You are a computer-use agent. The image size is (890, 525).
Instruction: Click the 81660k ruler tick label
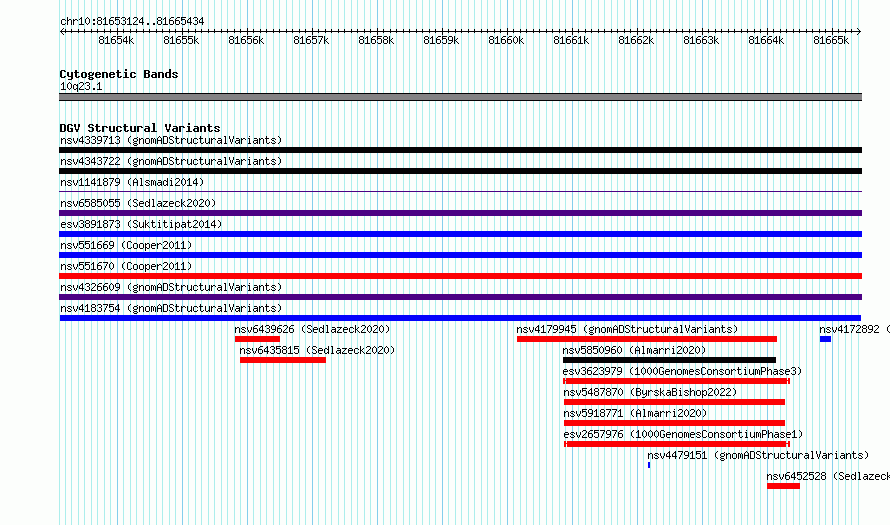(x=506, y=40)
